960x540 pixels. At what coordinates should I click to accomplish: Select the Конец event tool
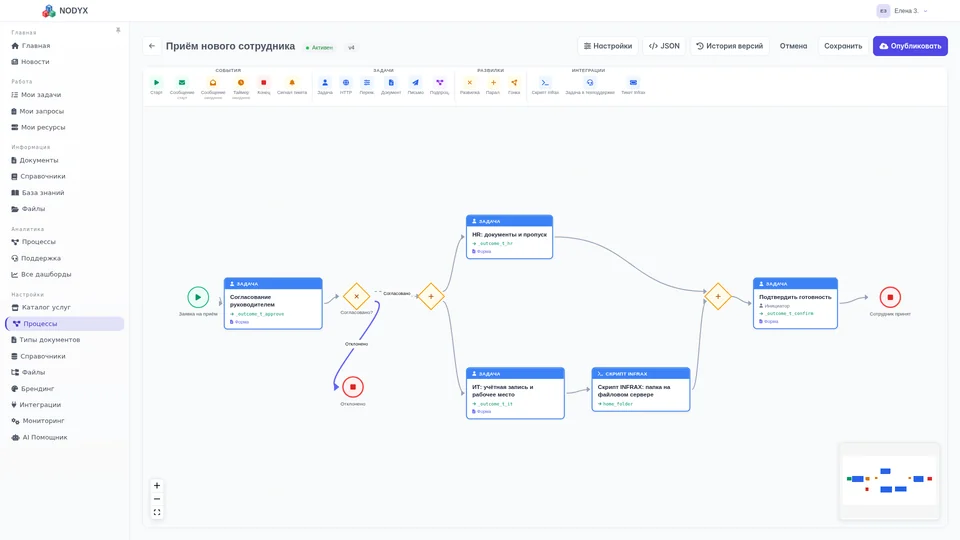(263, 86)
